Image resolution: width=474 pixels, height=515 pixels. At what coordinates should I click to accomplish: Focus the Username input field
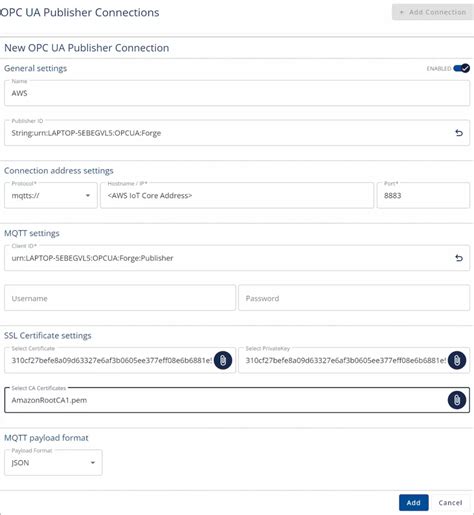120,298
